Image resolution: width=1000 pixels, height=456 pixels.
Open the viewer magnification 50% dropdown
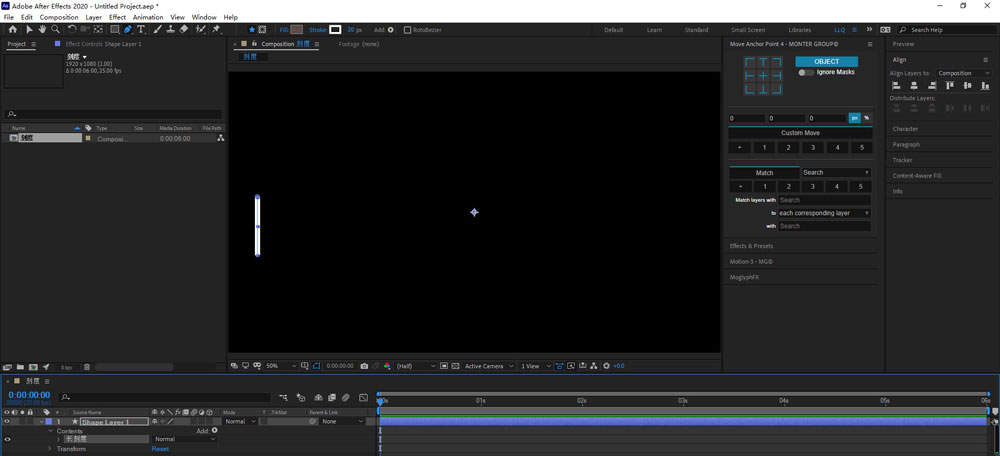(x=278, y=366)
